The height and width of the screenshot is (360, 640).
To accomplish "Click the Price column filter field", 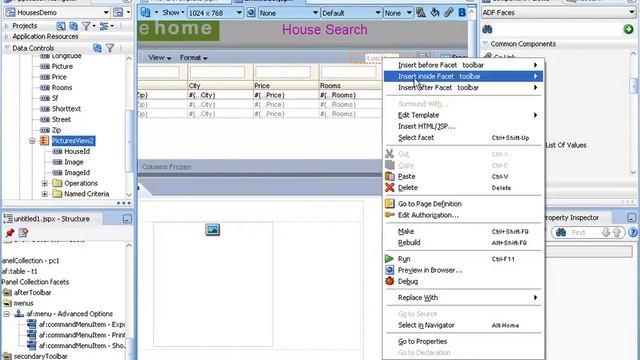I will coord(283,72).
